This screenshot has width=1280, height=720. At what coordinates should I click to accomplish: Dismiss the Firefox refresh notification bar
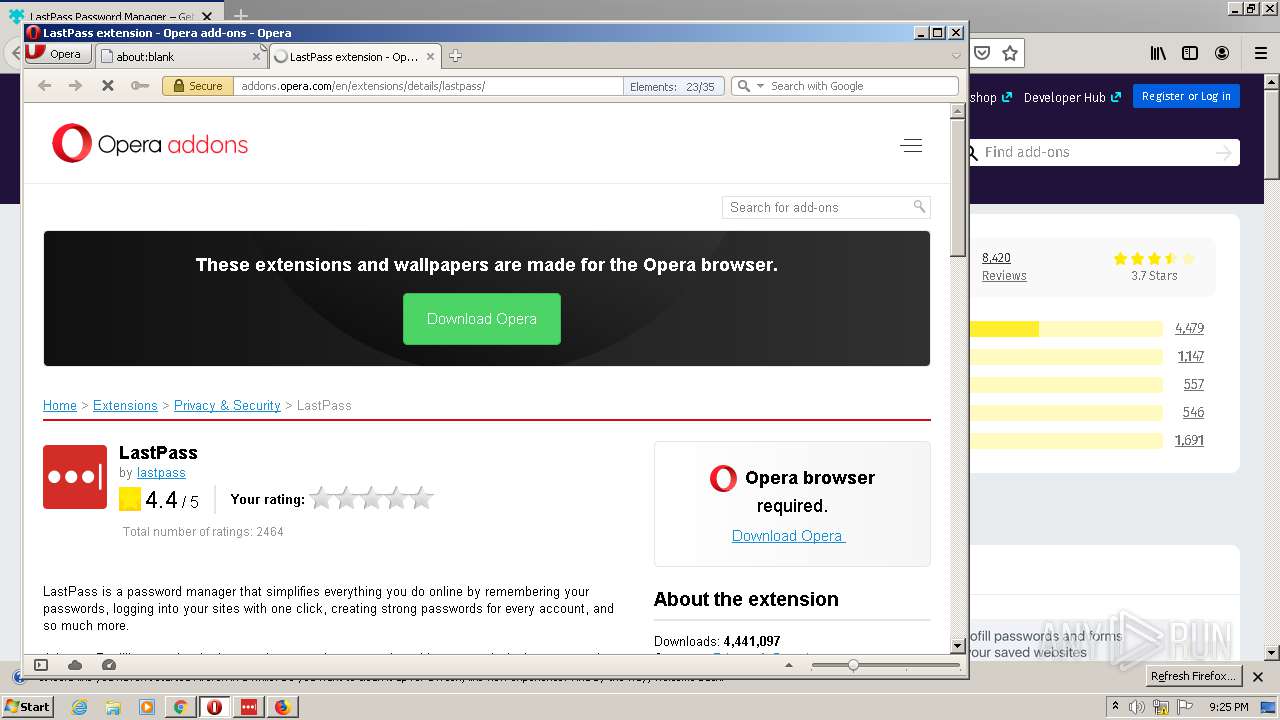1258,676
